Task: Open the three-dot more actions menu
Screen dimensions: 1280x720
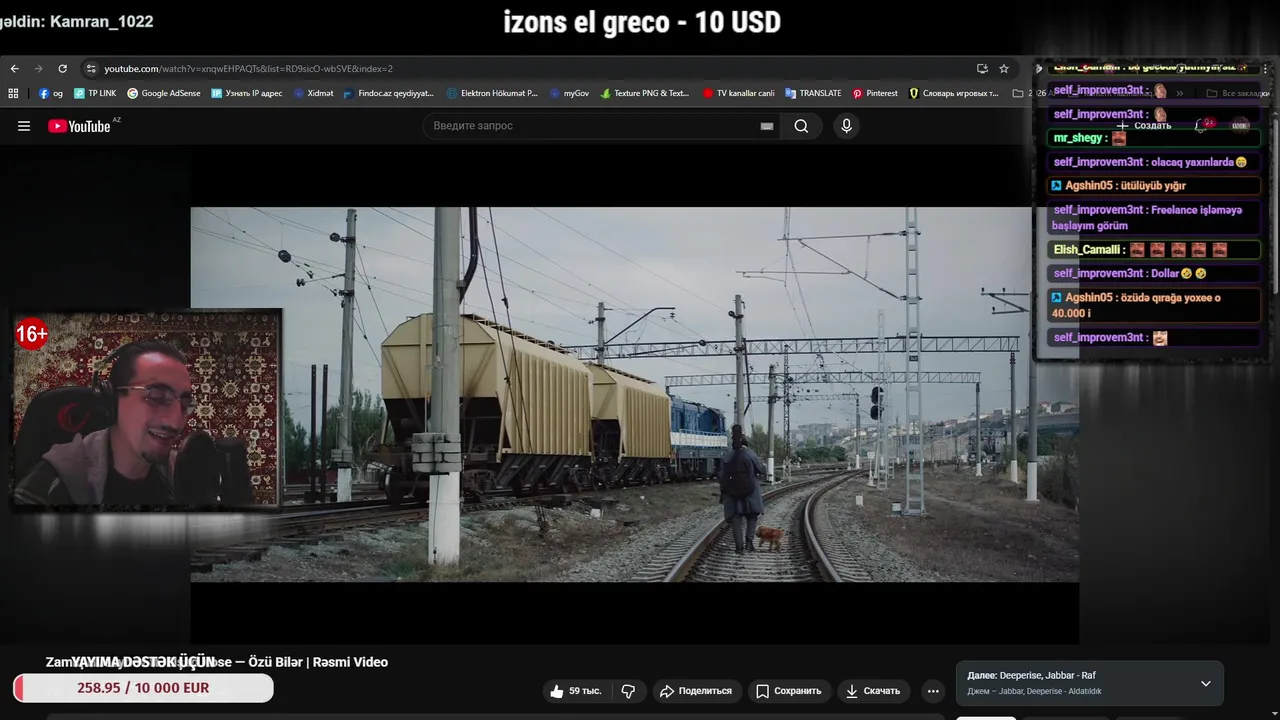Action: [933, 691]
